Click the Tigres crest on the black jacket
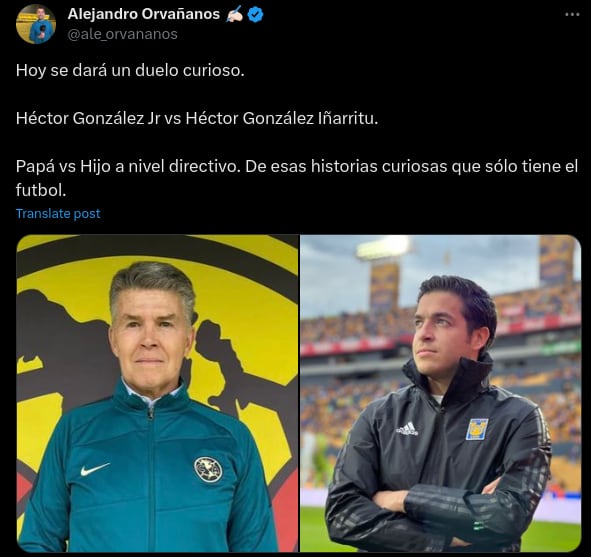Screen dimensions: 591x557 (477, 429)
